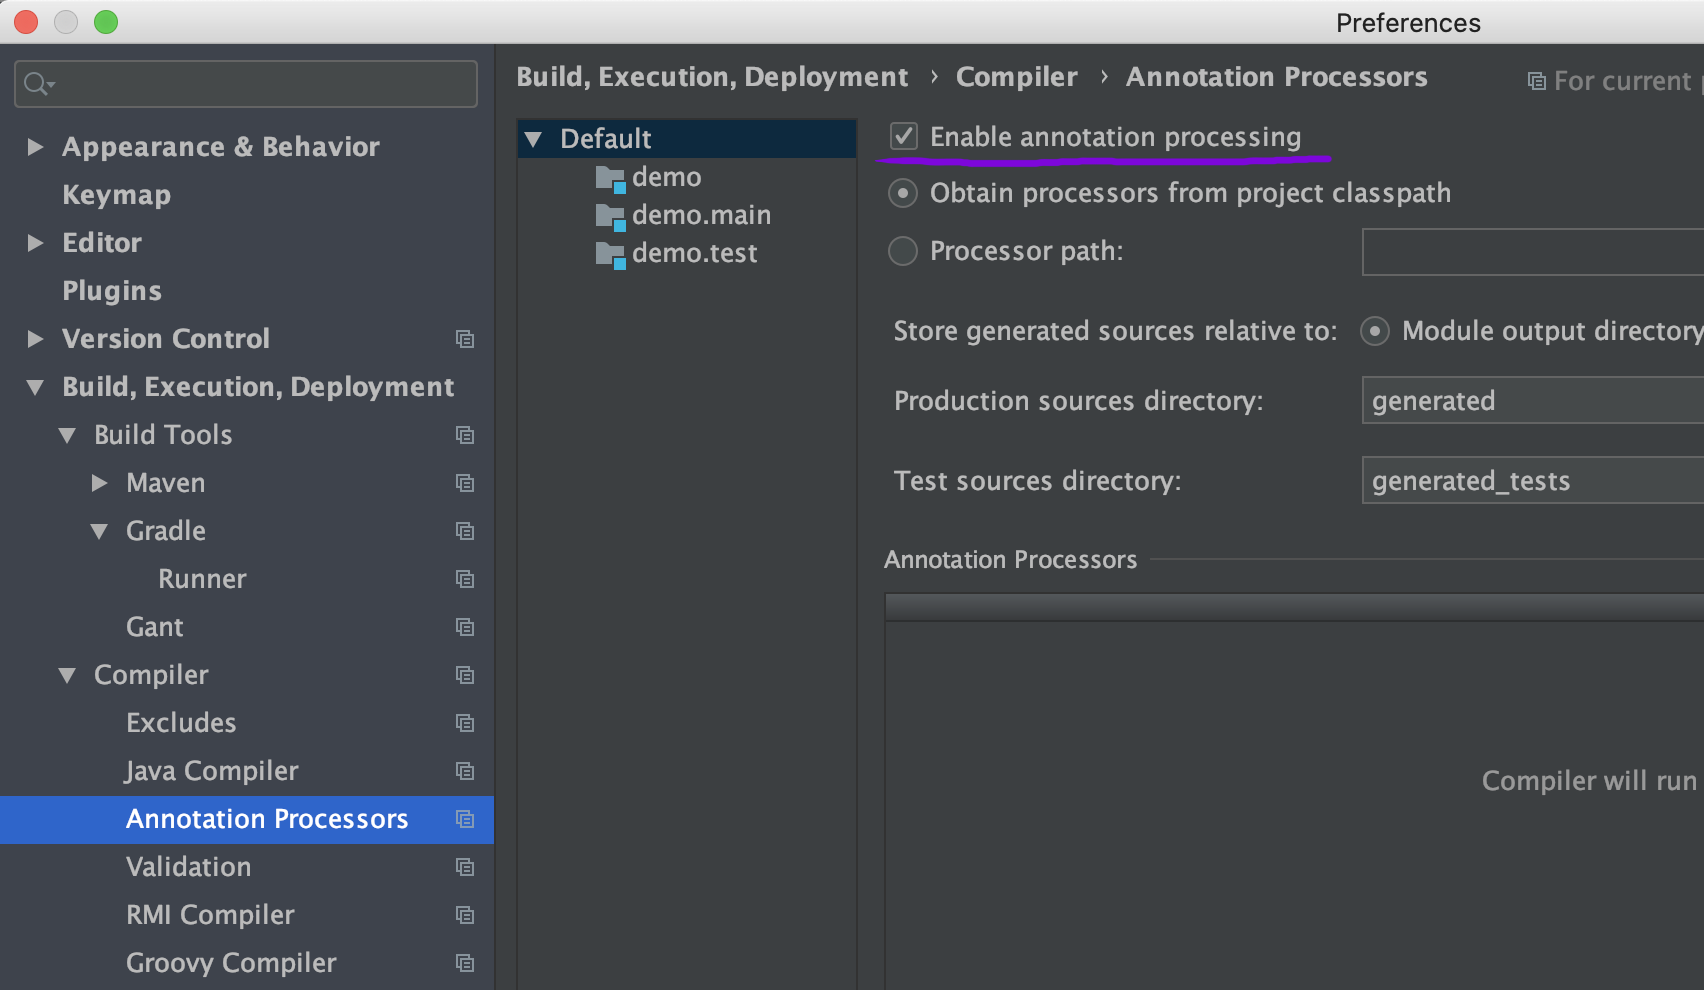Collapse the Default profile tree arrow
Screen dimensions: 1704x990
[x=534, y=139]
